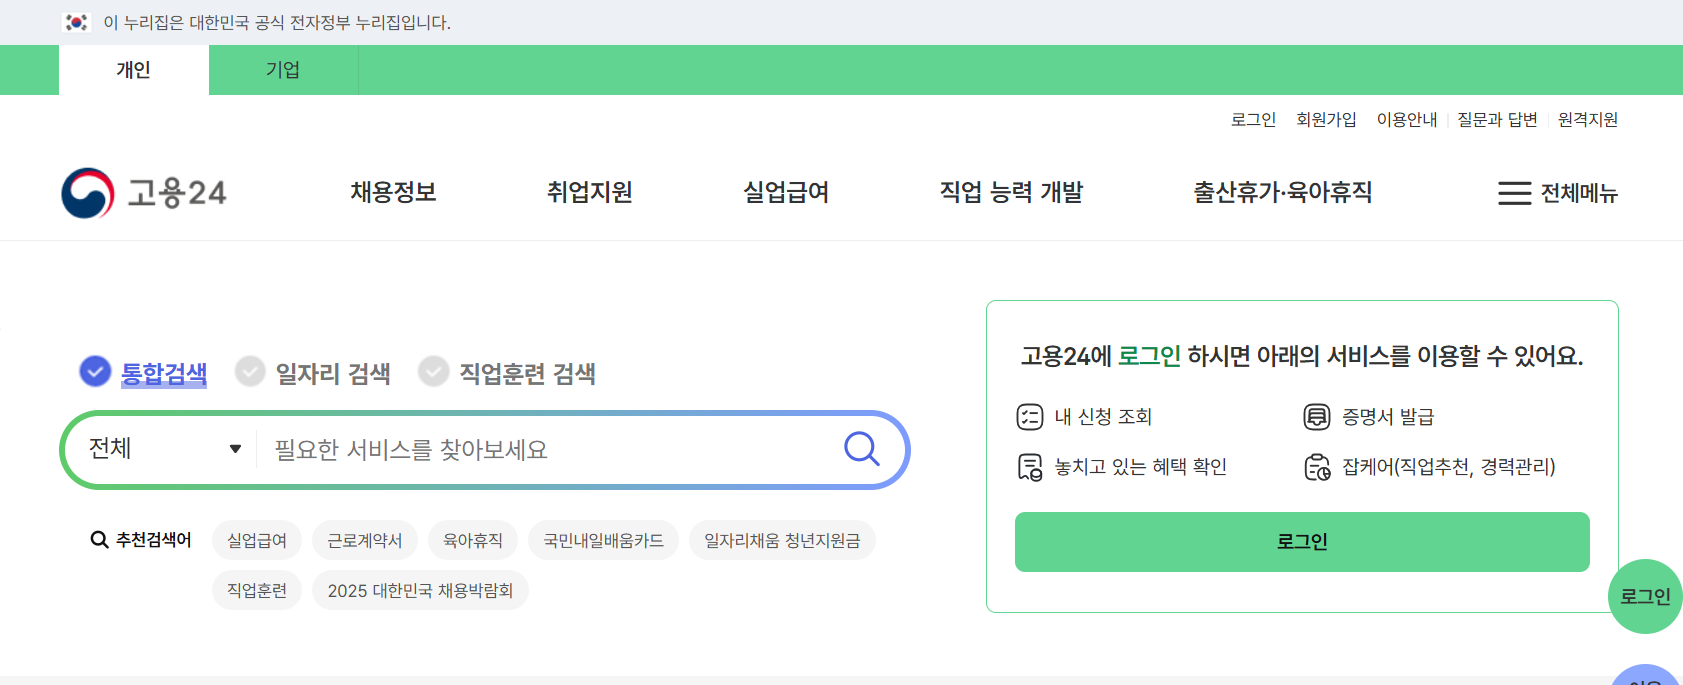1683x685 pixels.
Task: Open the 출산휴가·육아휴직 menu
Action: [1282, 192]
